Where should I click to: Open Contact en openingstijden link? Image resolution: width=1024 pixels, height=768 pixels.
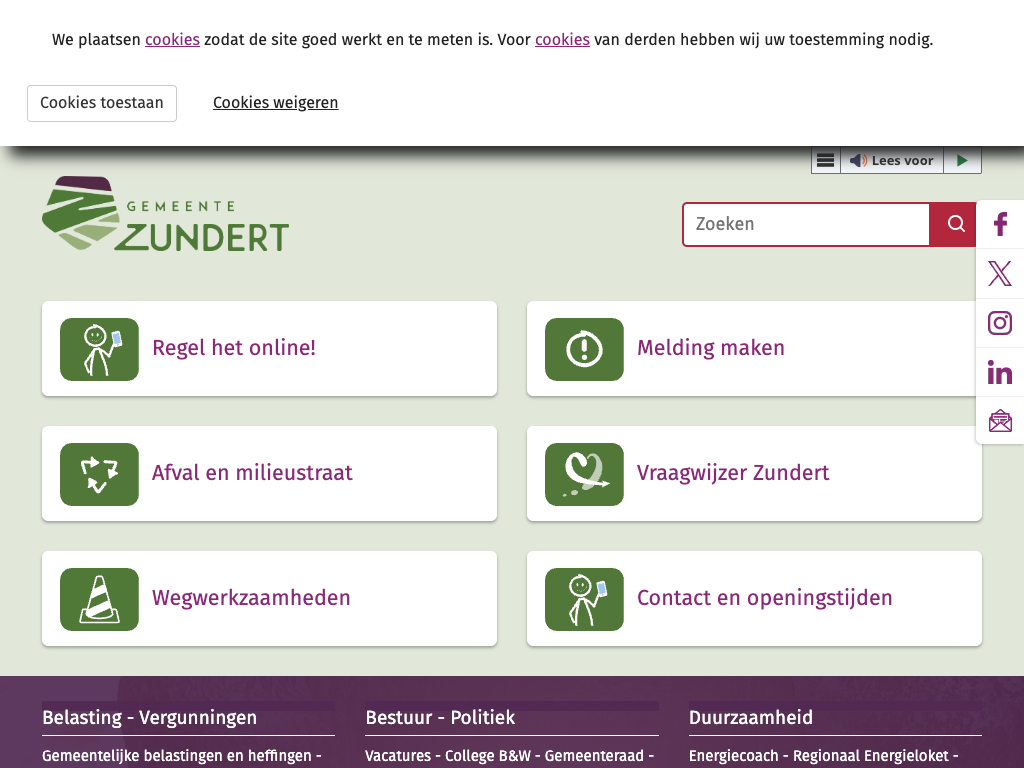[764, 598]
